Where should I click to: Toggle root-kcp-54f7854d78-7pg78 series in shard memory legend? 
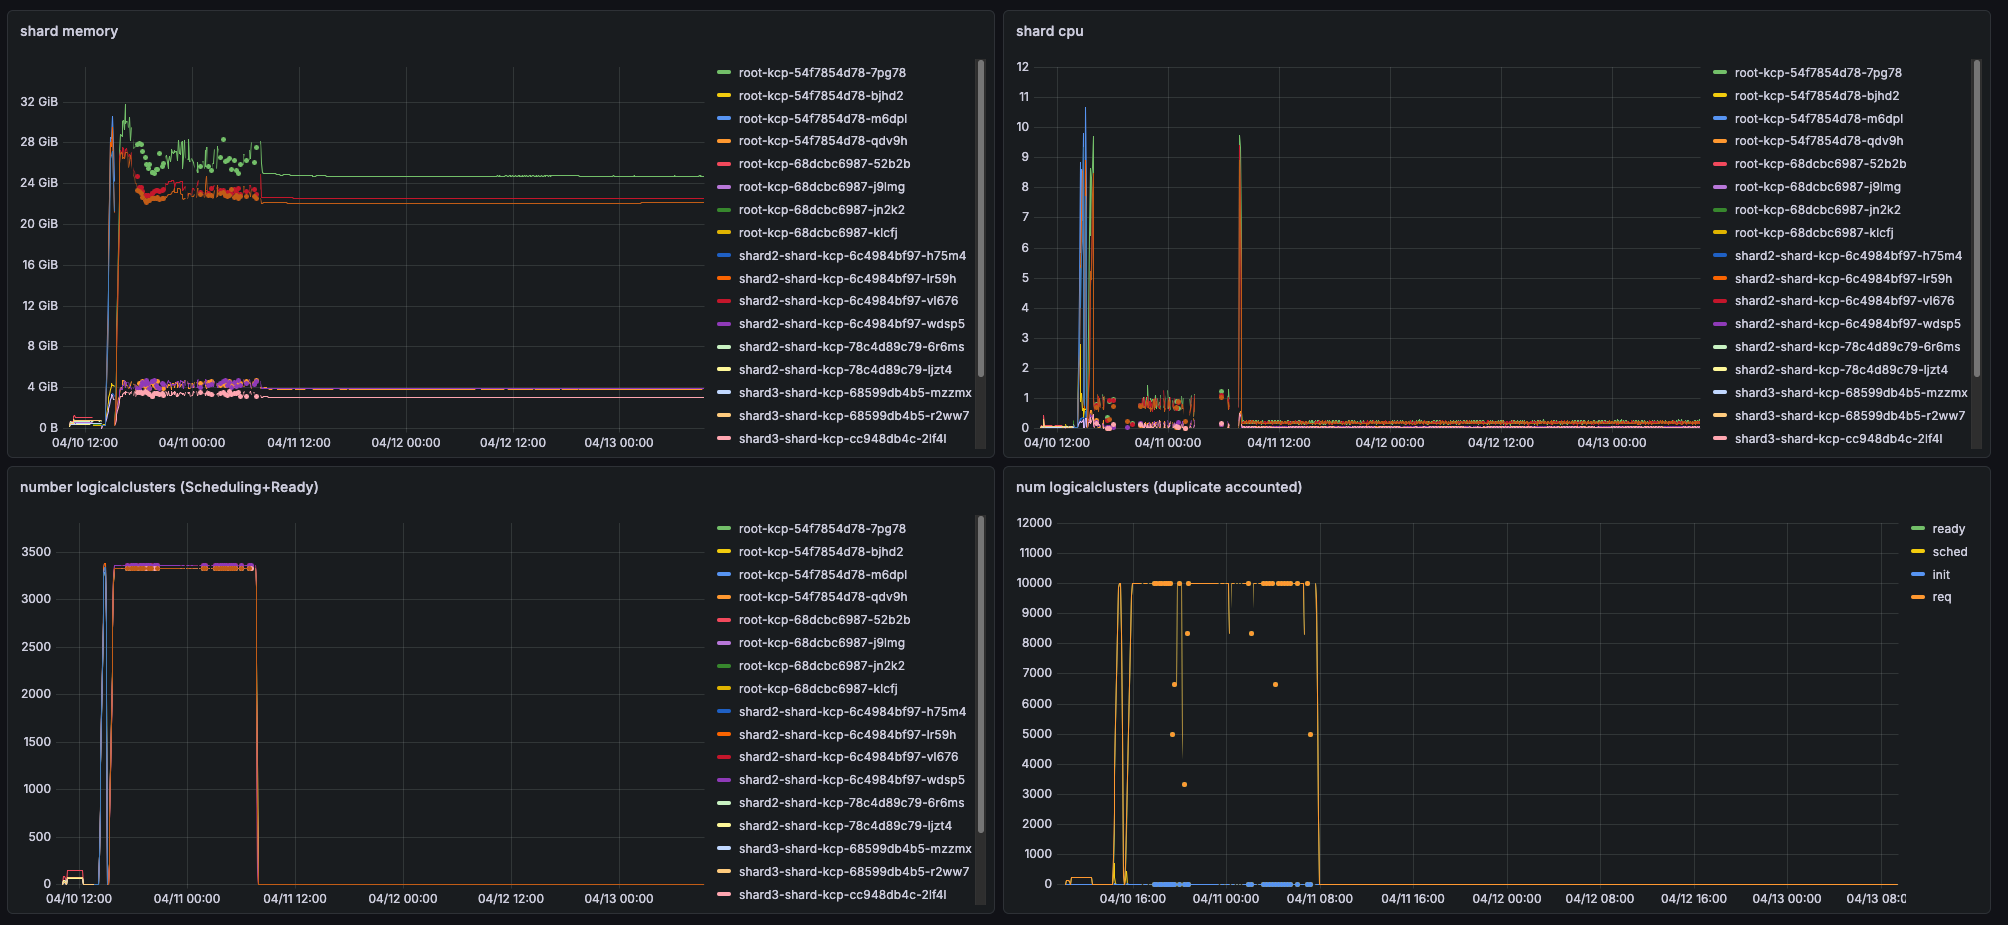click(x=822, y=73)
